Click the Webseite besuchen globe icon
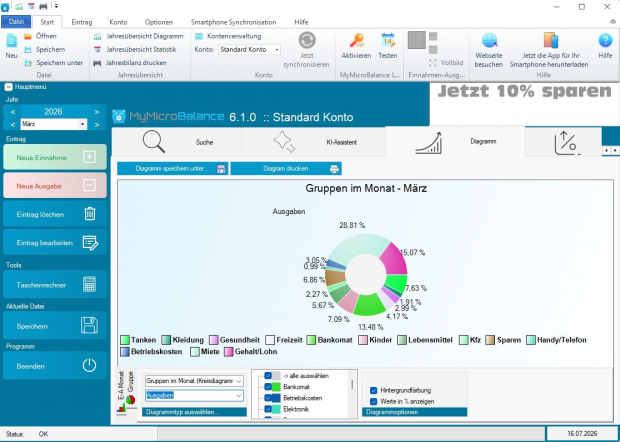The height and width of the screenshot is (442, 620). (x=489, y=40)
